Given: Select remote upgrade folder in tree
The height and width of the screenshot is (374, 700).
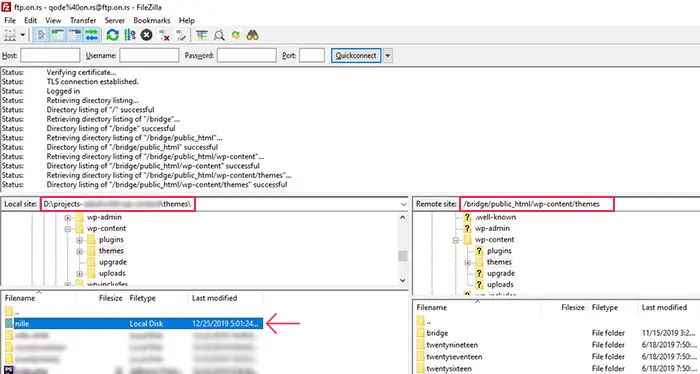Looking at the screenshot, I should tap(501, 273).
